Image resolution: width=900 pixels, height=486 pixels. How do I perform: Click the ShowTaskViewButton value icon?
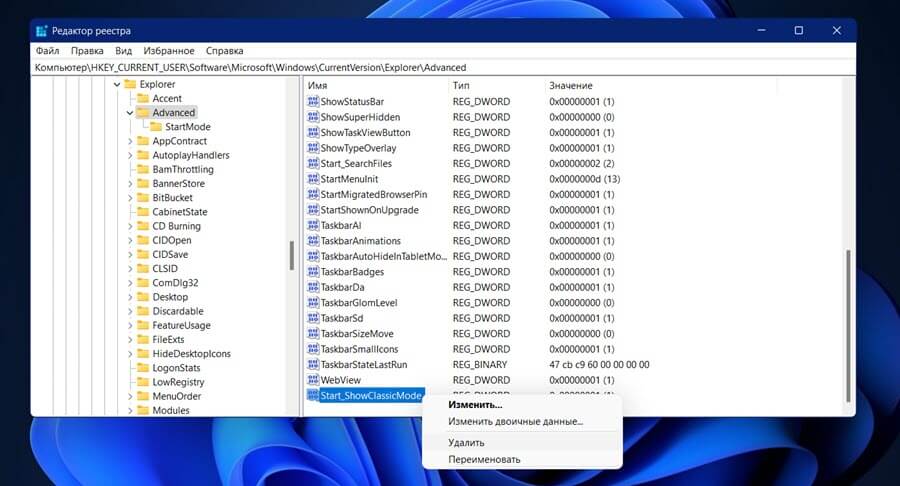313,133
